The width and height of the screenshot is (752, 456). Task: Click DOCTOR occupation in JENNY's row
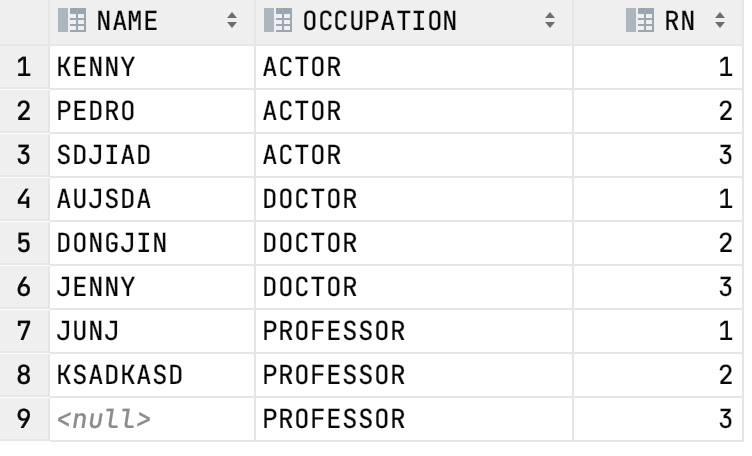(x=414, y=287)
